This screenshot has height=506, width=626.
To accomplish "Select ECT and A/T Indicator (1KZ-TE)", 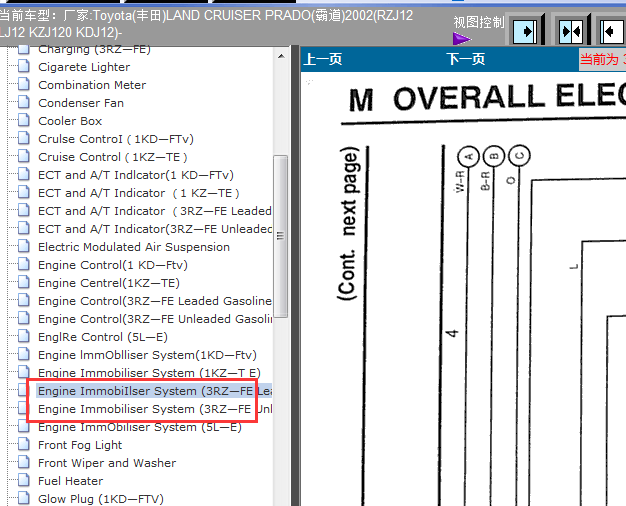I will pos(139,193).
